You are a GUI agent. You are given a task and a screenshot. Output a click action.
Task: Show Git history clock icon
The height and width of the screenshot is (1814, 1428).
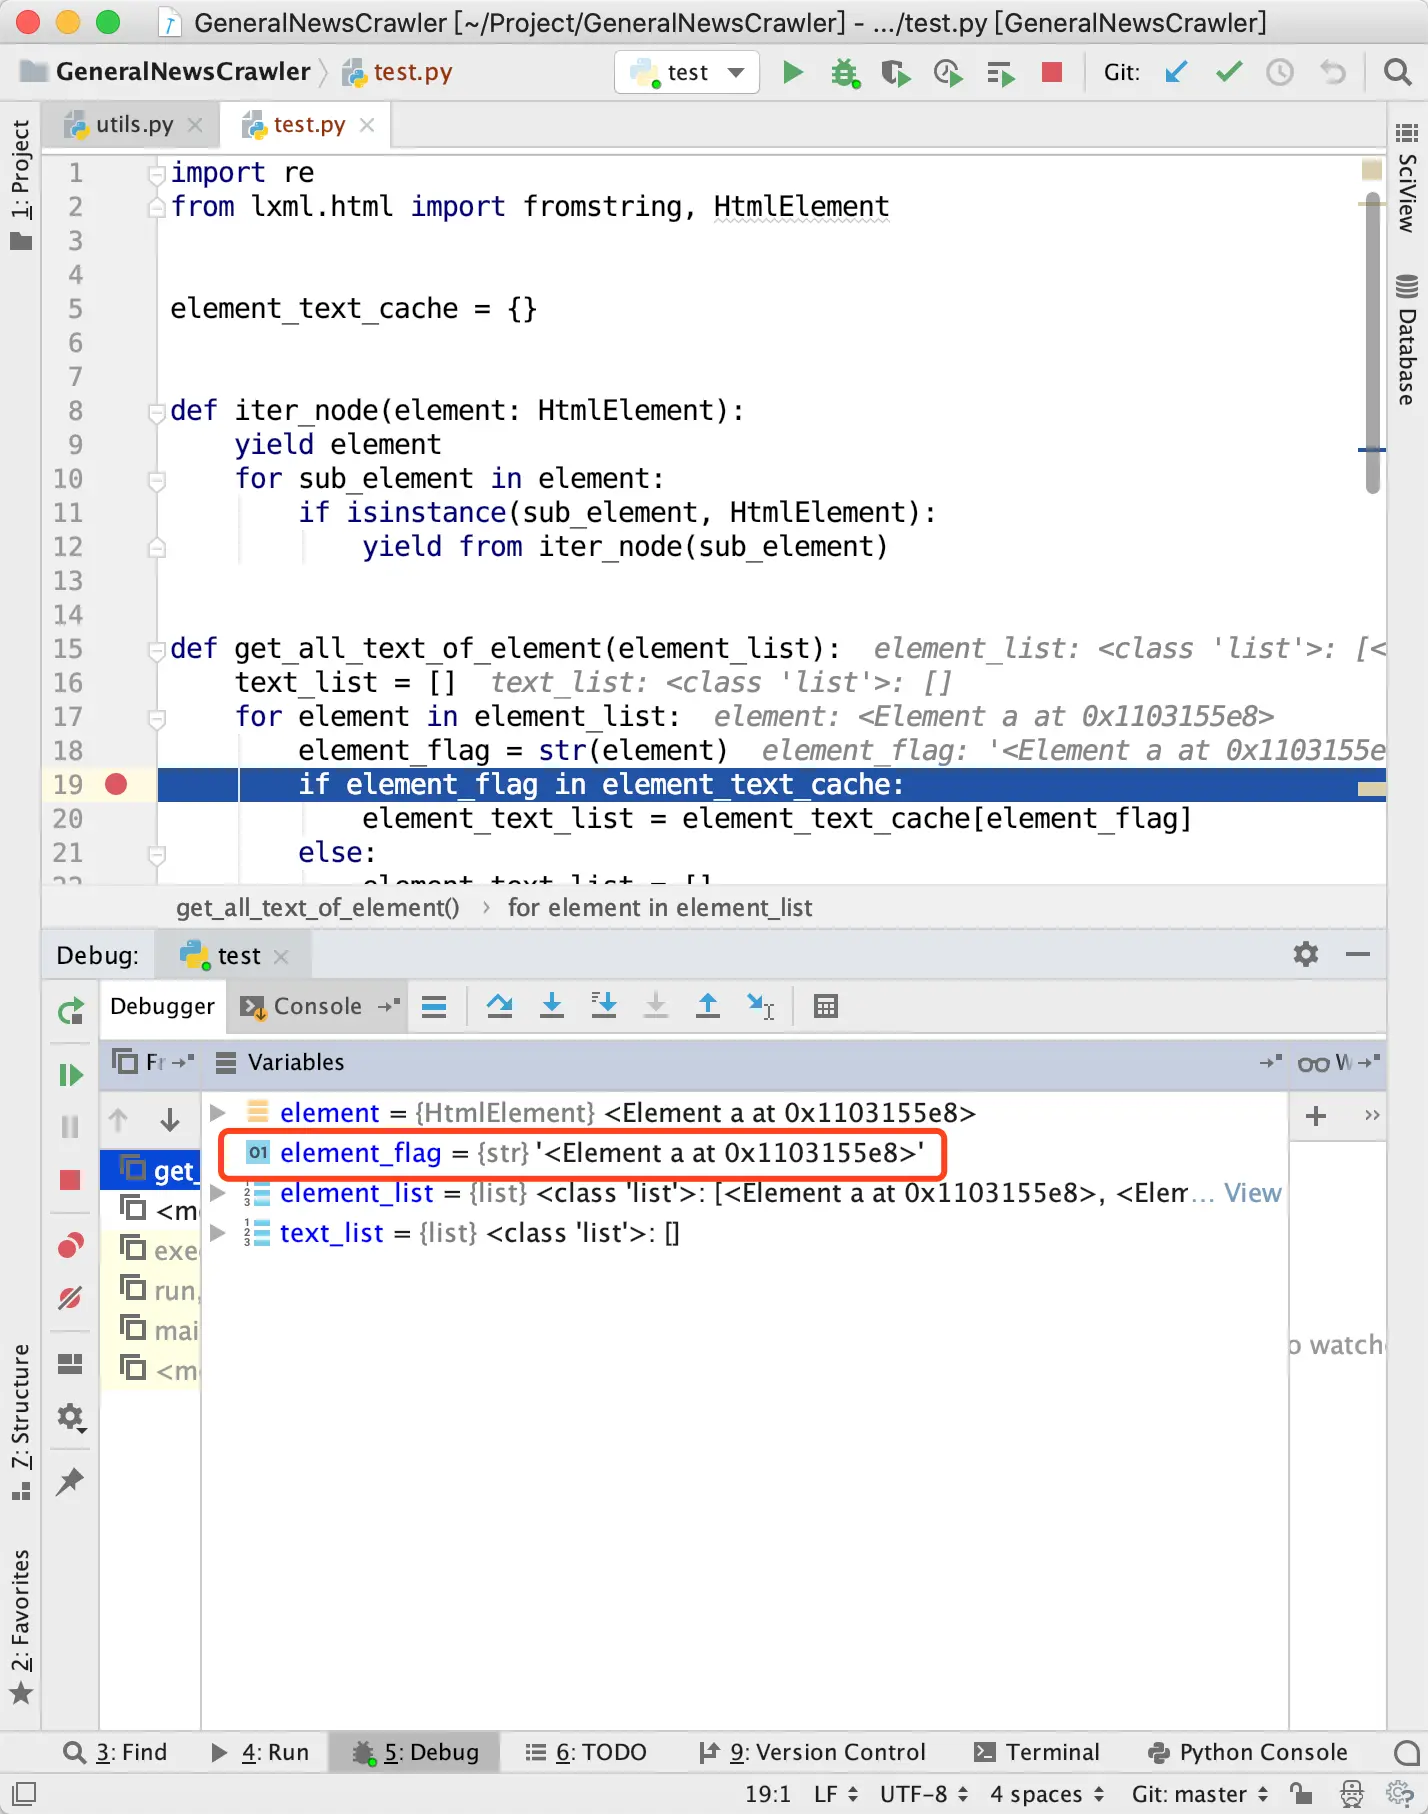[1280, 72]
